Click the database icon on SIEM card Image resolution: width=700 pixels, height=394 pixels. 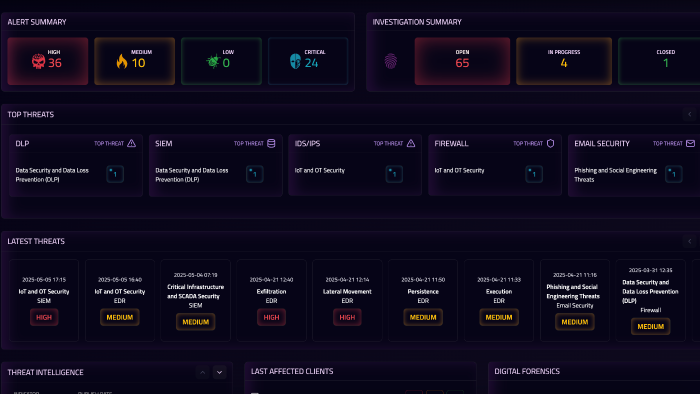[x=271, y=143]
